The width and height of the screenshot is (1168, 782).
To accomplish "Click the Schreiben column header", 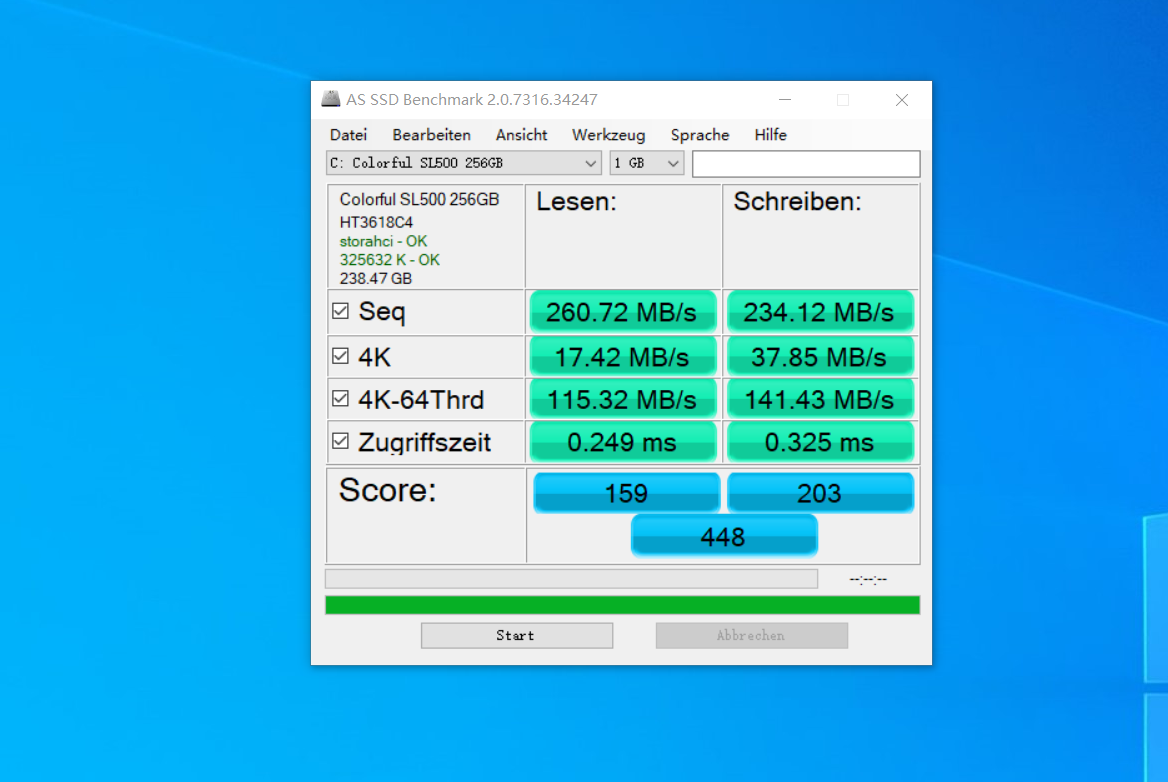I will tap(797, 202).
